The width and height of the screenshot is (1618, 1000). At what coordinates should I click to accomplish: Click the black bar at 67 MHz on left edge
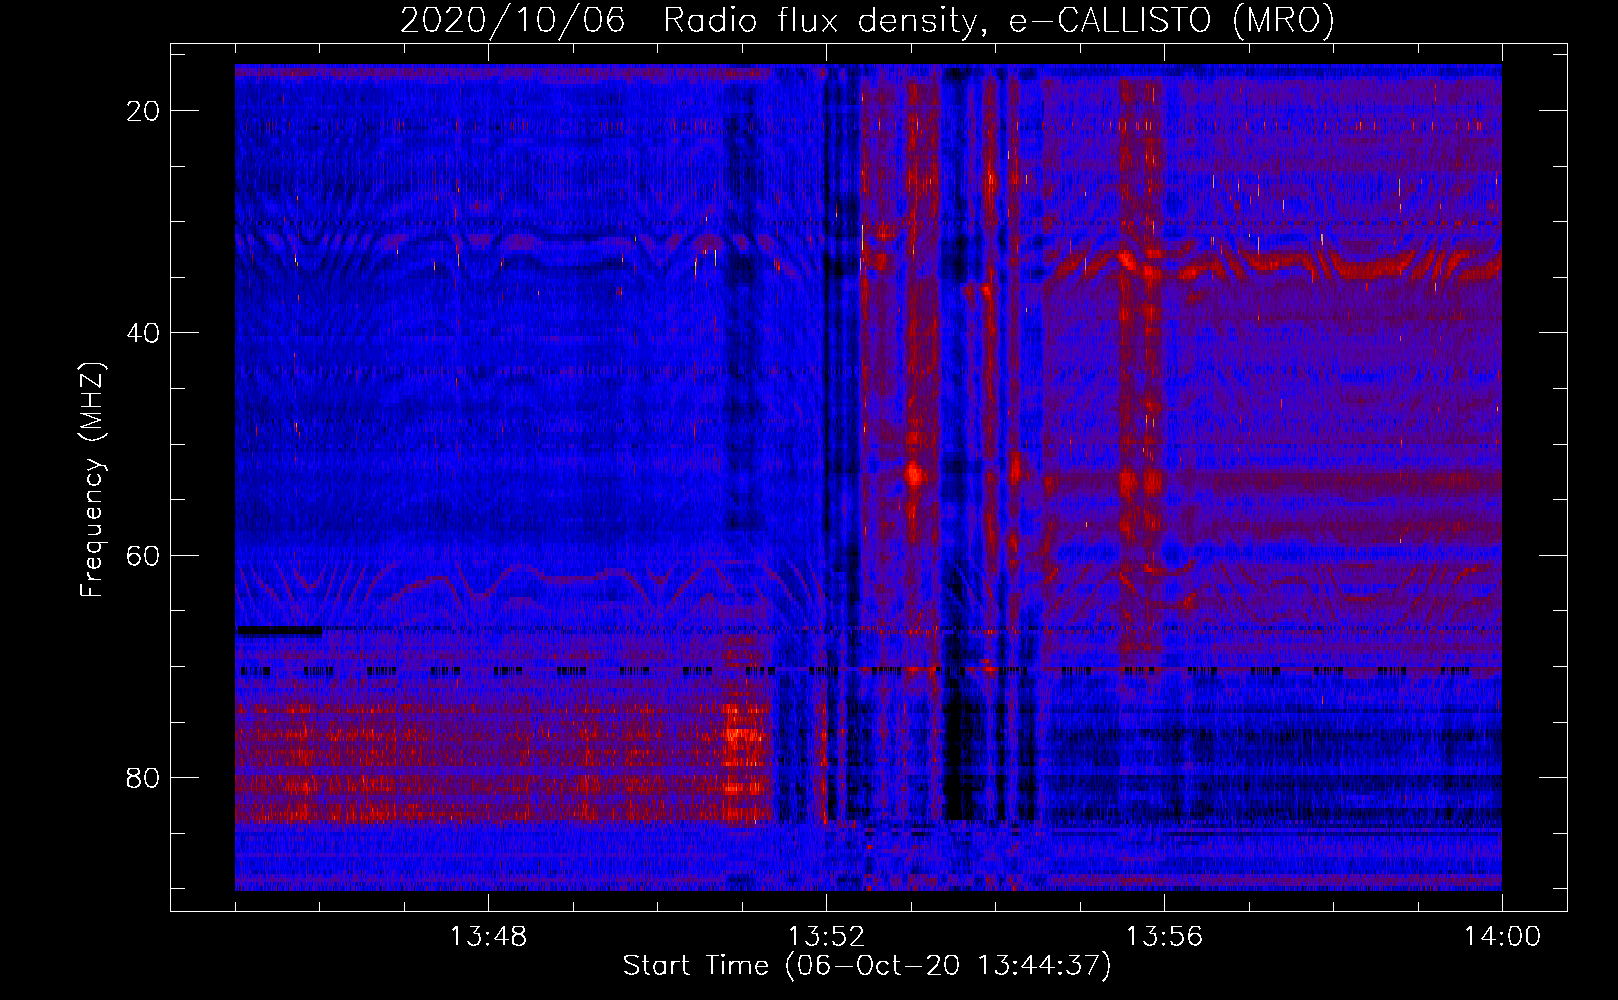(x=279, y=630)
